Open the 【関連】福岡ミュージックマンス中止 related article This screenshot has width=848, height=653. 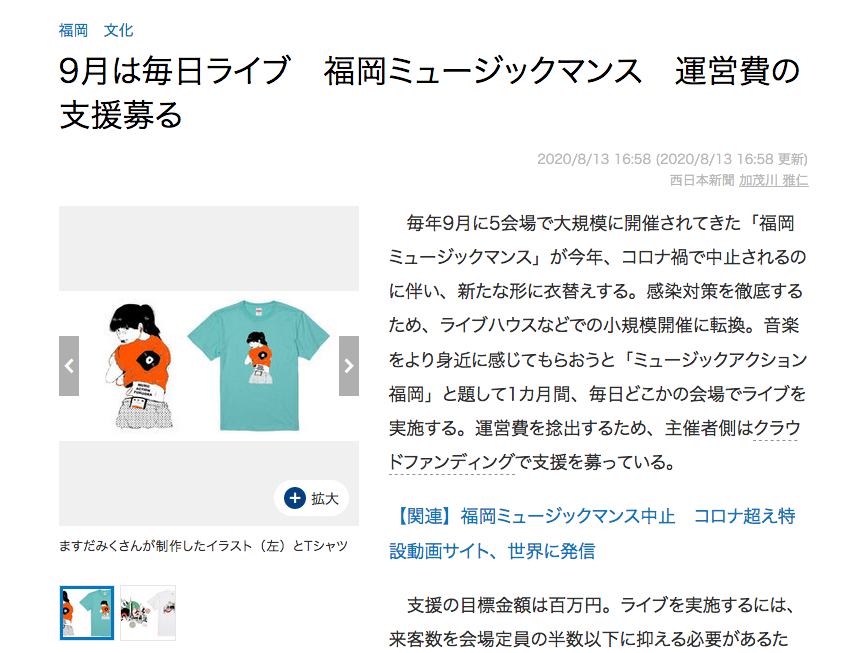pyautogui.click(x=592, y=533)
